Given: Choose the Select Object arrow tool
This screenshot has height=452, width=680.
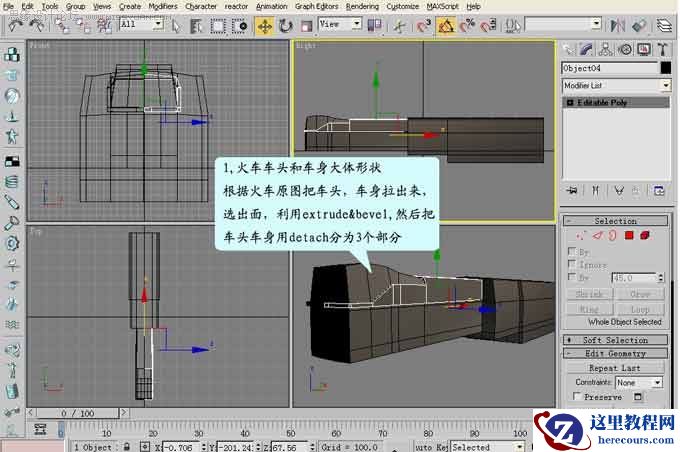Looking at the screenshot, I should pyautogui.click(x=176, y=26).
